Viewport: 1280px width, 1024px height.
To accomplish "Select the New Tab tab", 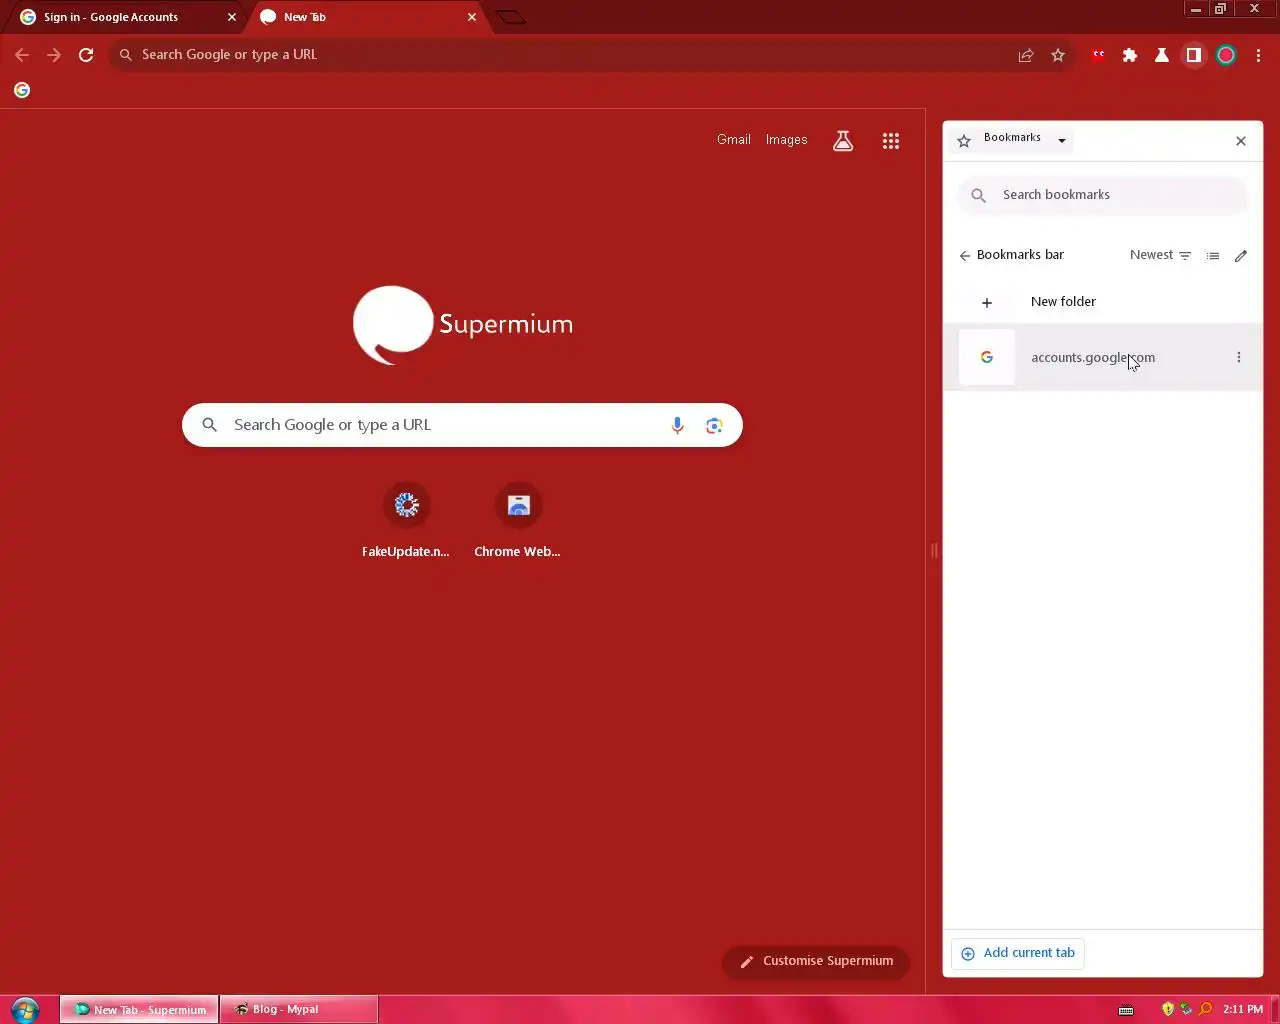I will pyautogui.click(x=365, y=17).
